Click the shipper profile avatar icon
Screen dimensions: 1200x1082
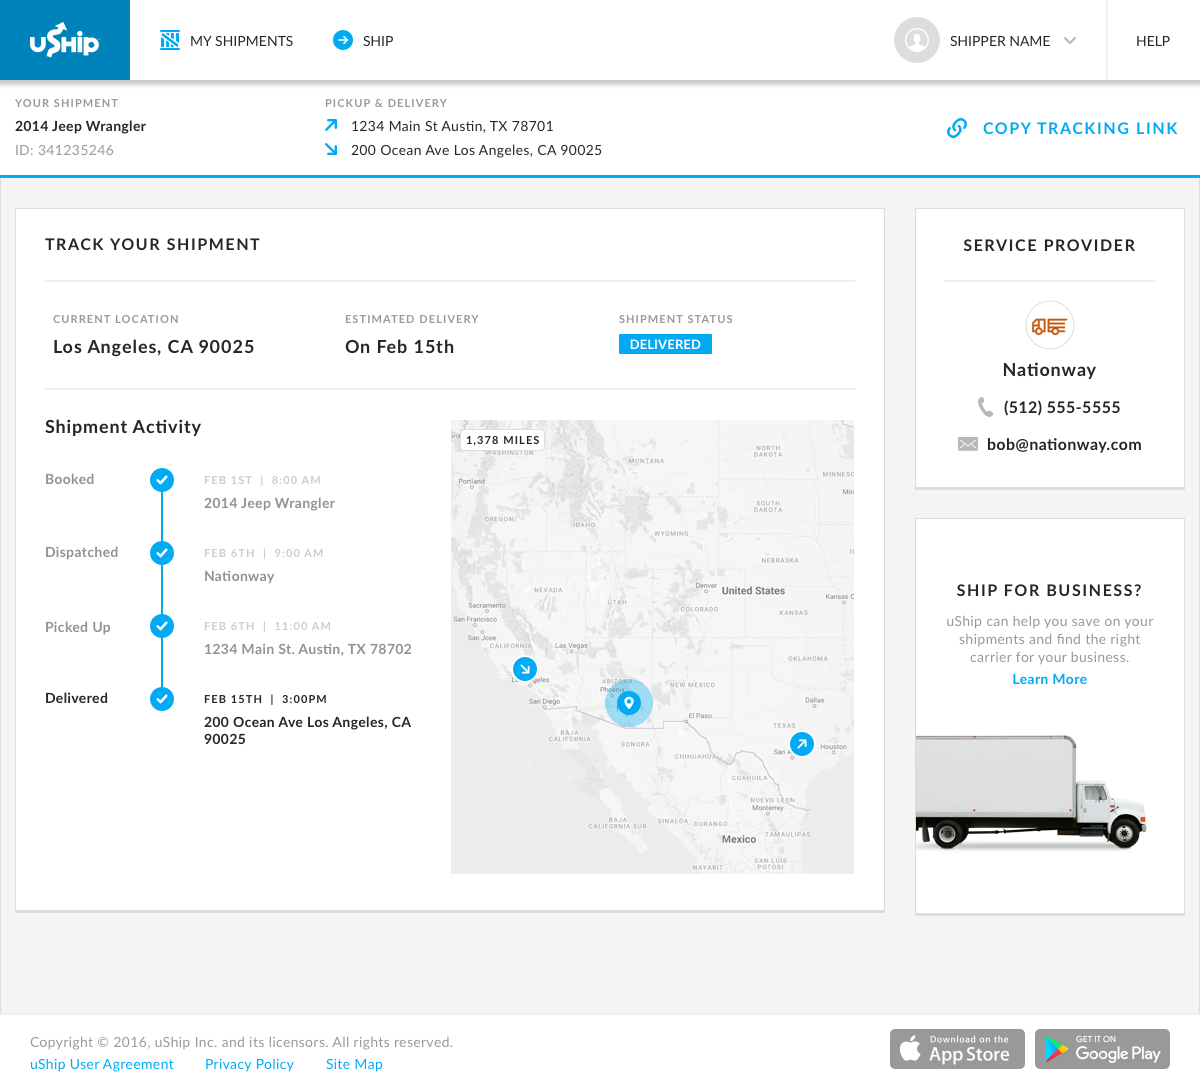916,41
